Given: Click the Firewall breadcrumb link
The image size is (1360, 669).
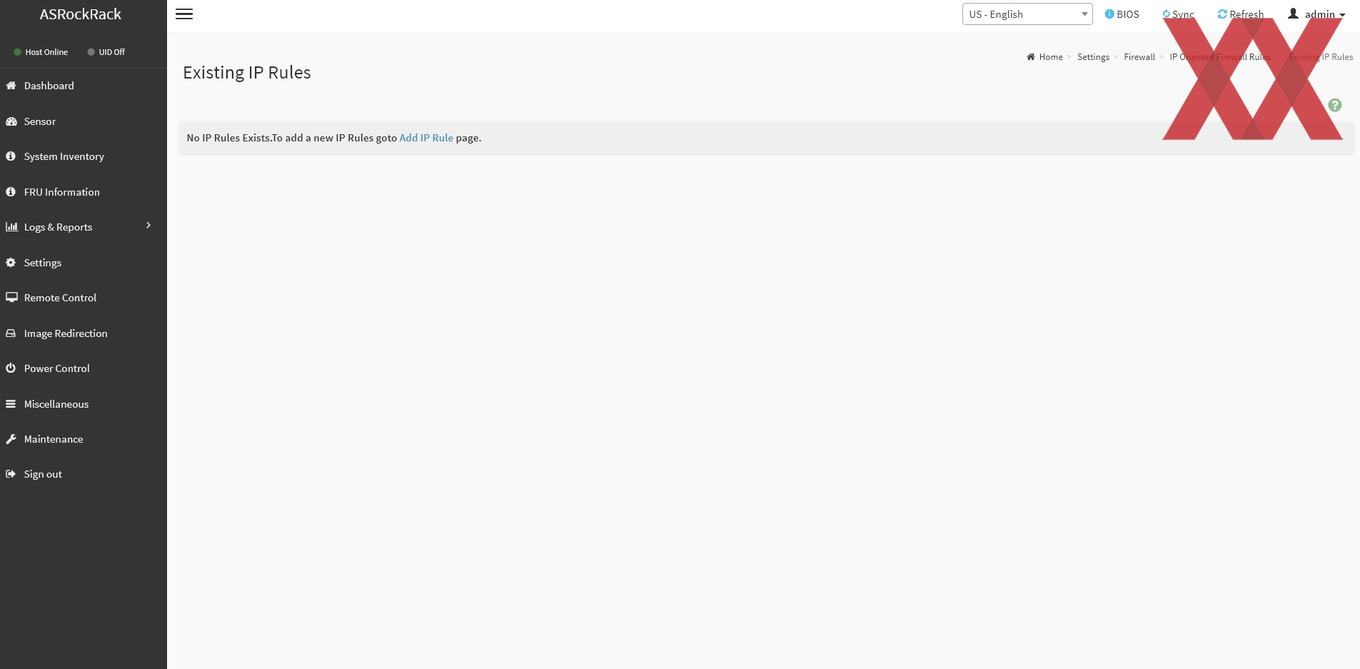Looking at the screenshot, I should (x=1139, y=57).
